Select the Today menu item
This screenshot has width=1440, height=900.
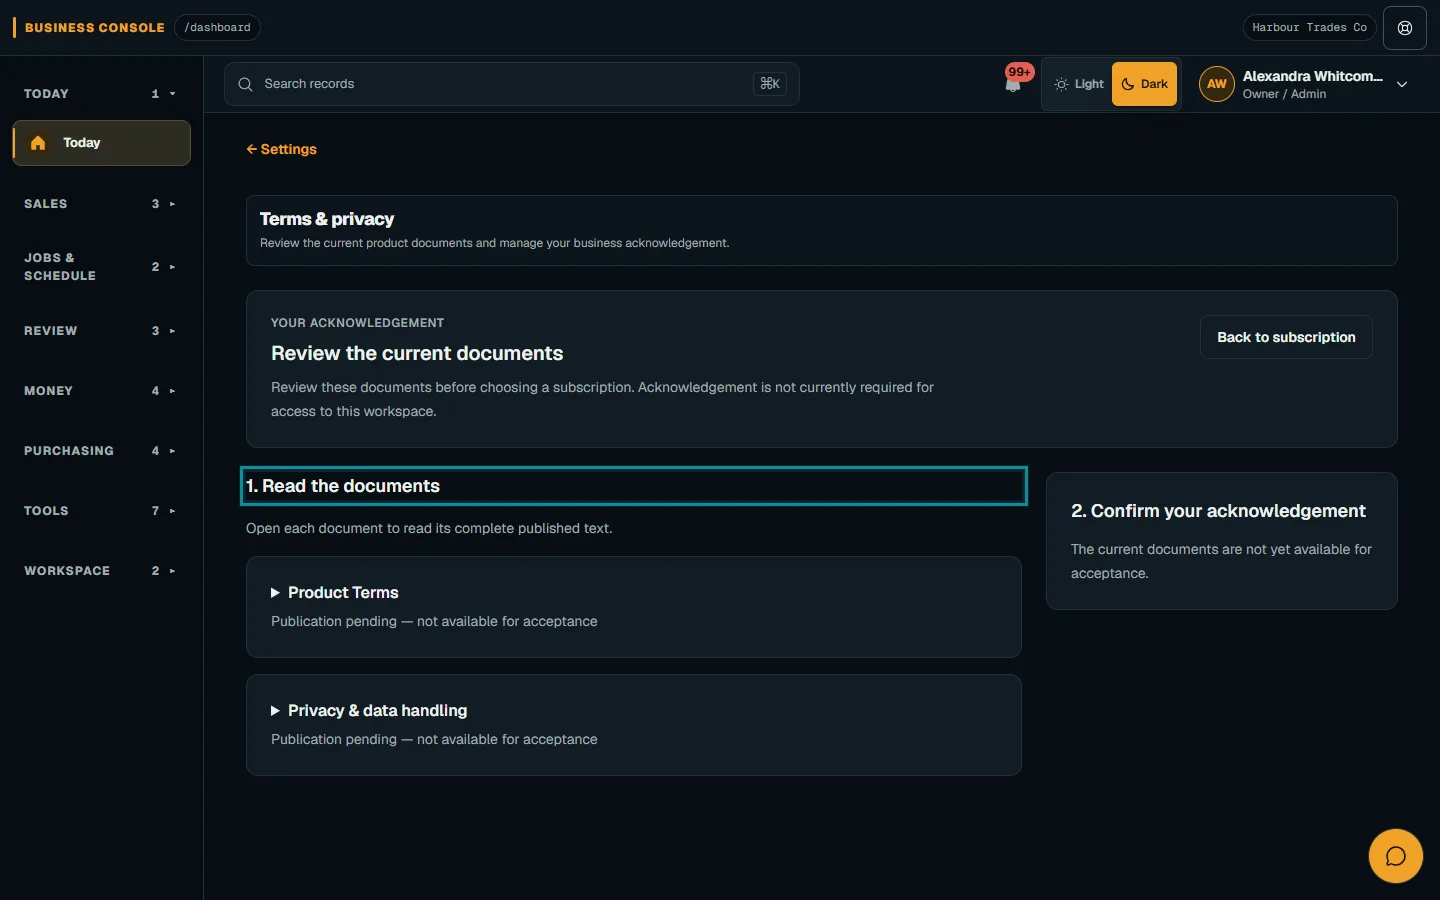coord(101,143)
